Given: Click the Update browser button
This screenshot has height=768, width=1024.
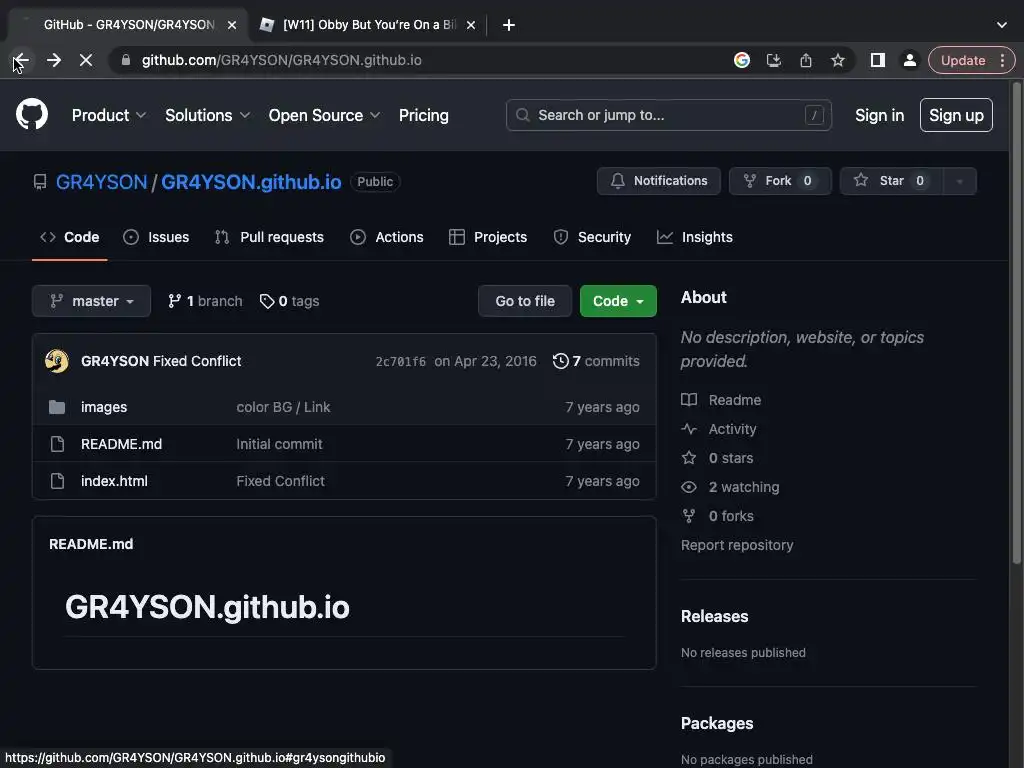Looking at the screenshot, I should (963, 60).
